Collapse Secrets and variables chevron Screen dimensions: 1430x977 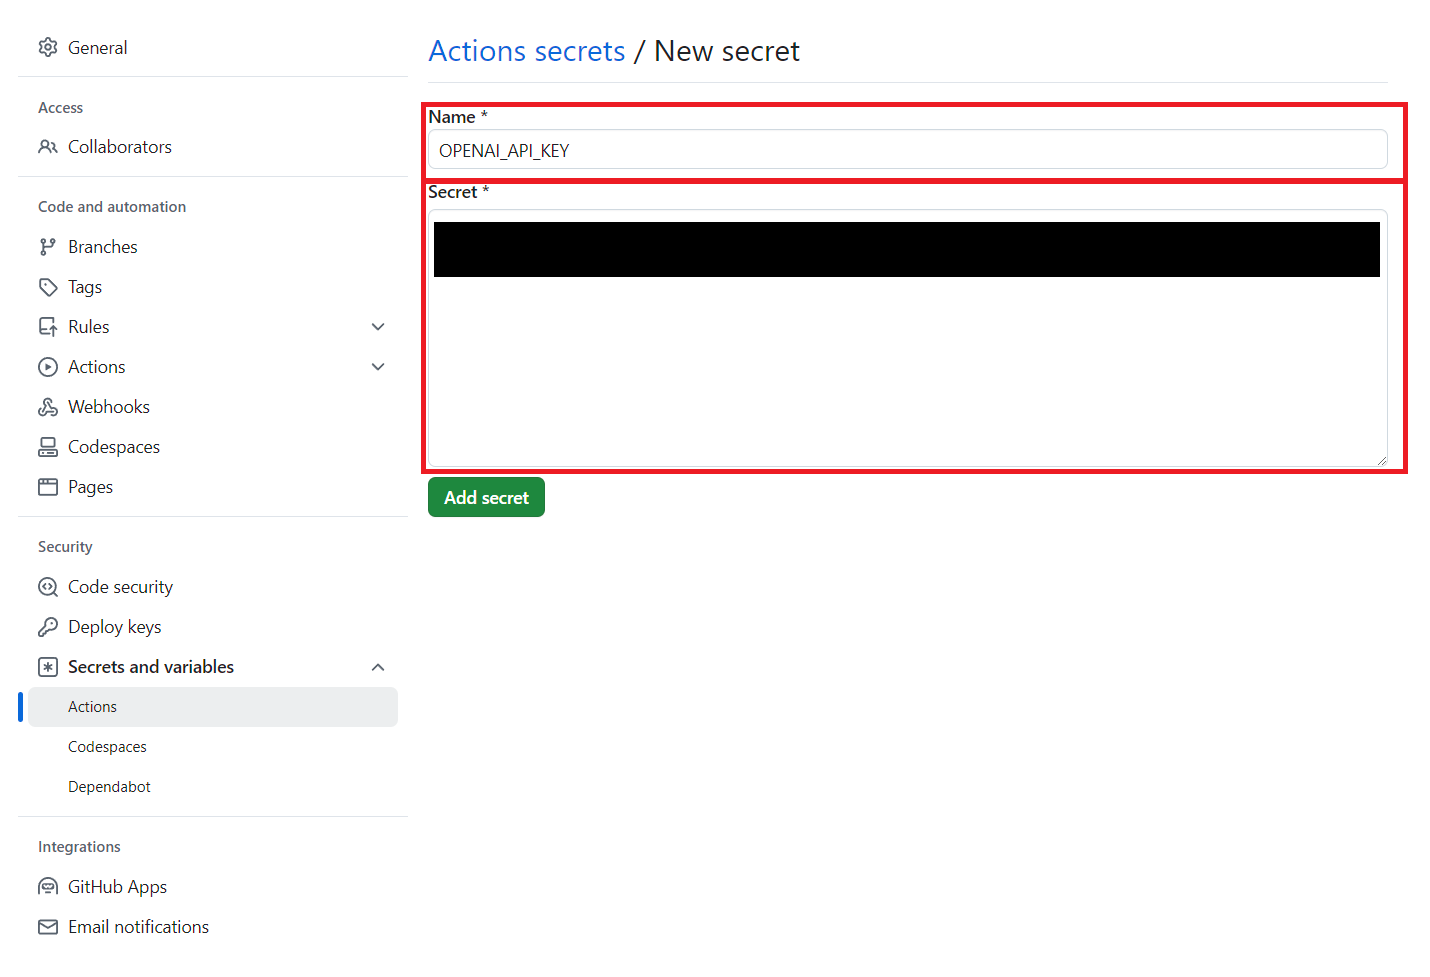[x=378, y=667]
